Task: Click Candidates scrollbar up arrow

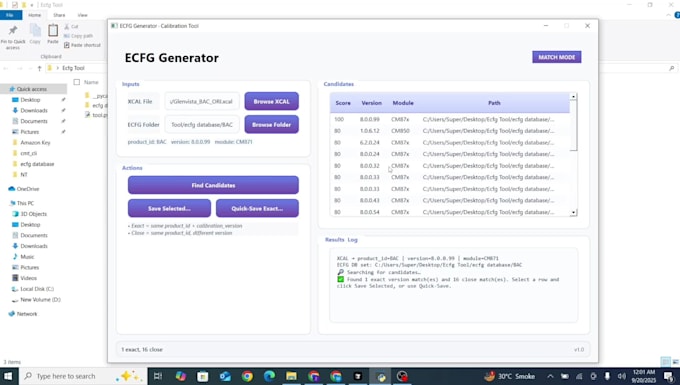Action: pos(573,96)
